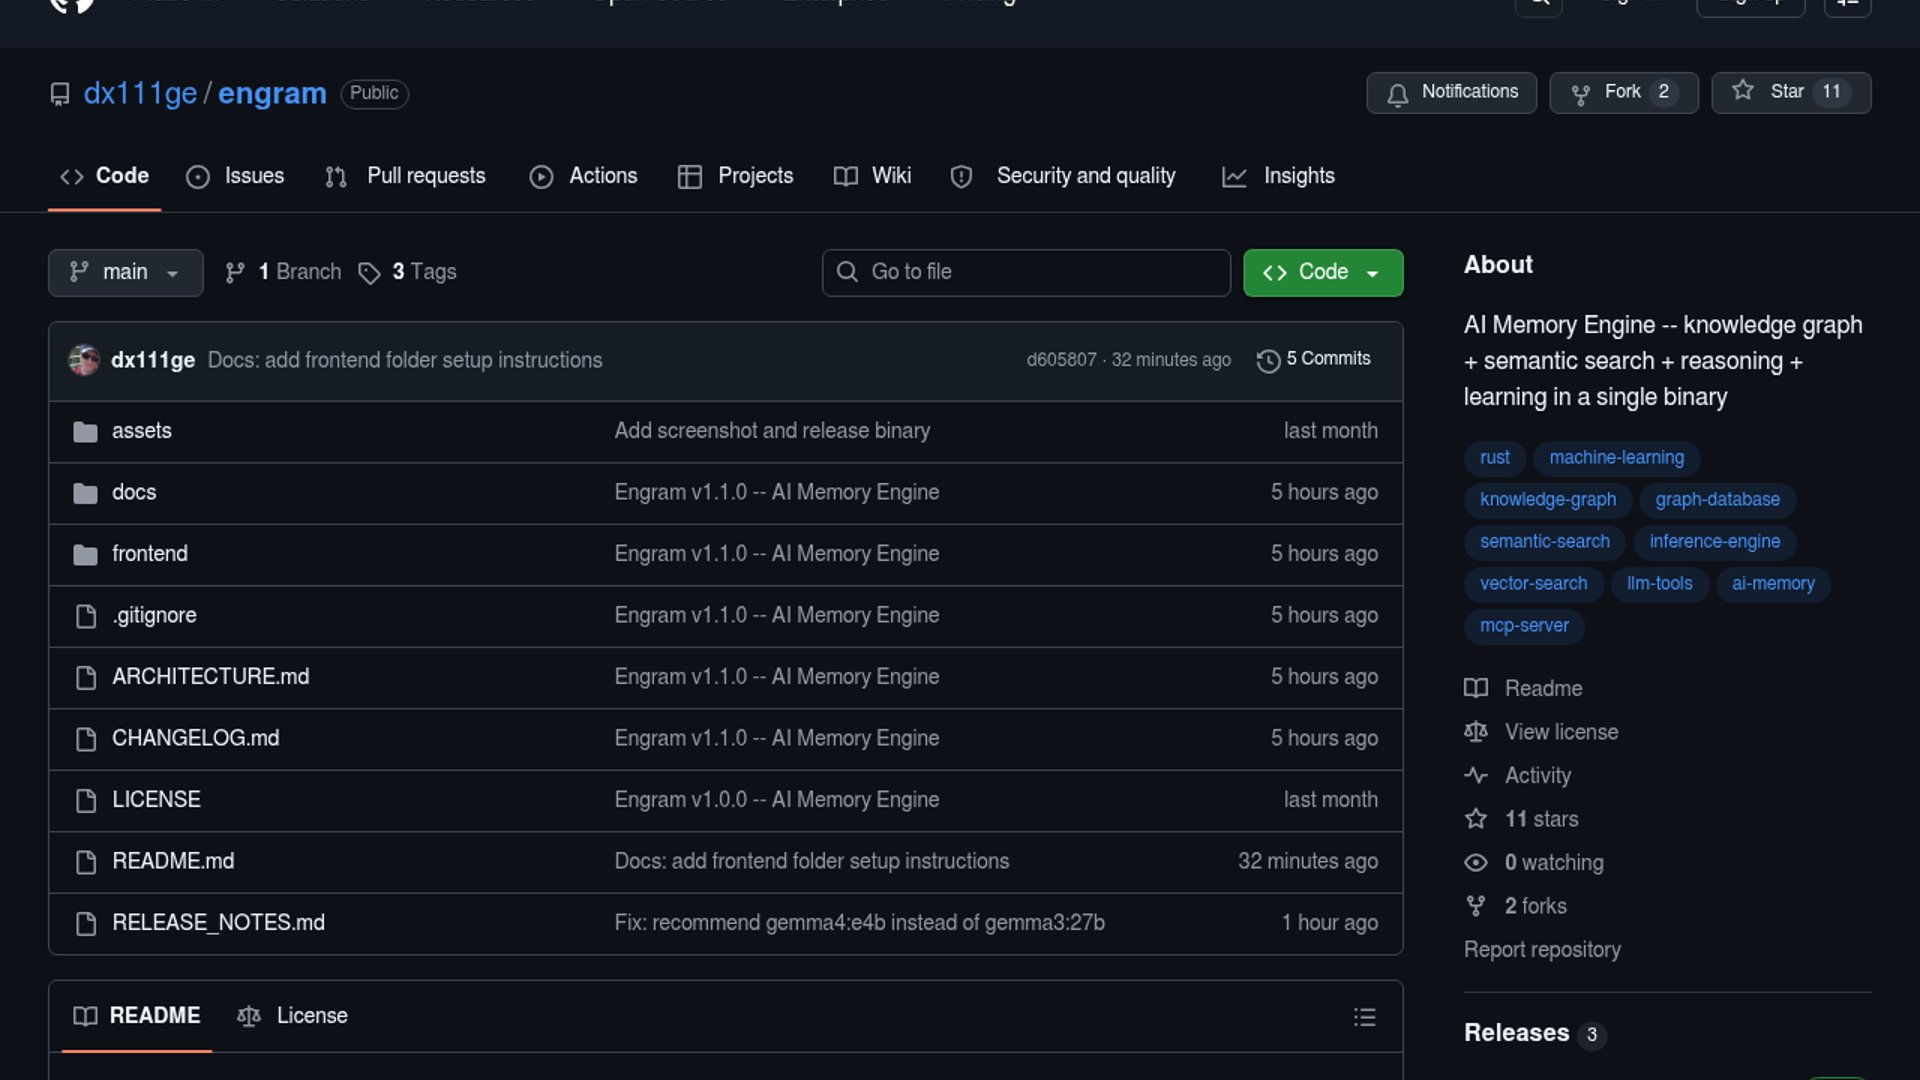Click the RELEASE_NOTES.md file icon
The height and width of the screenshot is (1080, 1920).
click(x=86, y=924)
